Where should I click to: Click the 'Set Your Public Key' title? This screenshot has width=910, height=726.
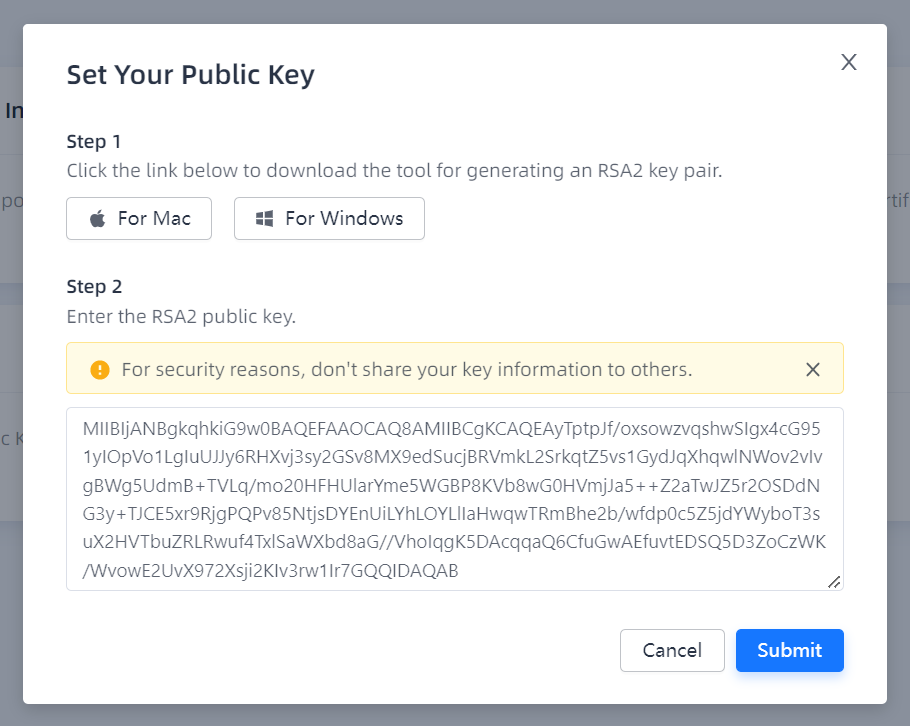(x=190, y=75)
